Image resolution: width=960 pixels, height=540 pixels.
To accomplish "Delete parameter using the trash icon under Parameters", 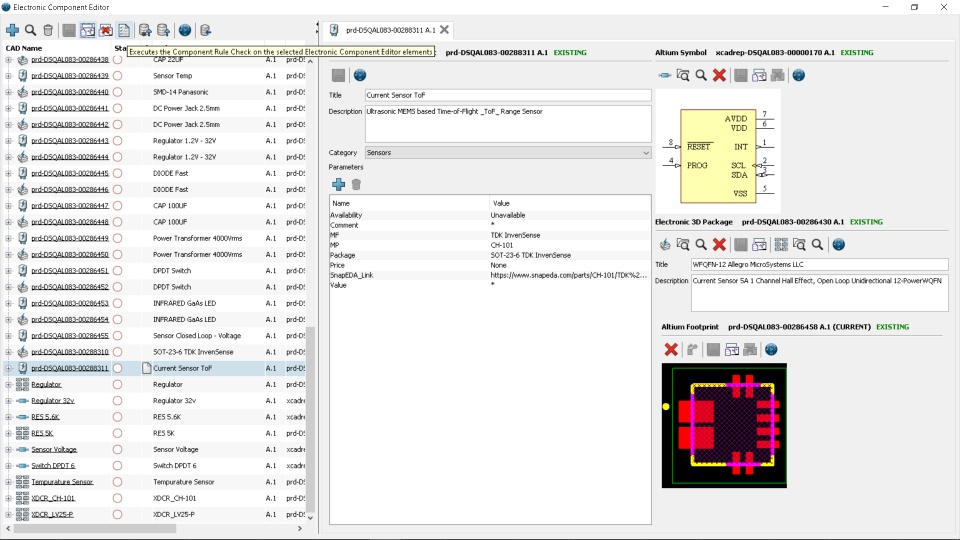I will (x=356, y=184).
